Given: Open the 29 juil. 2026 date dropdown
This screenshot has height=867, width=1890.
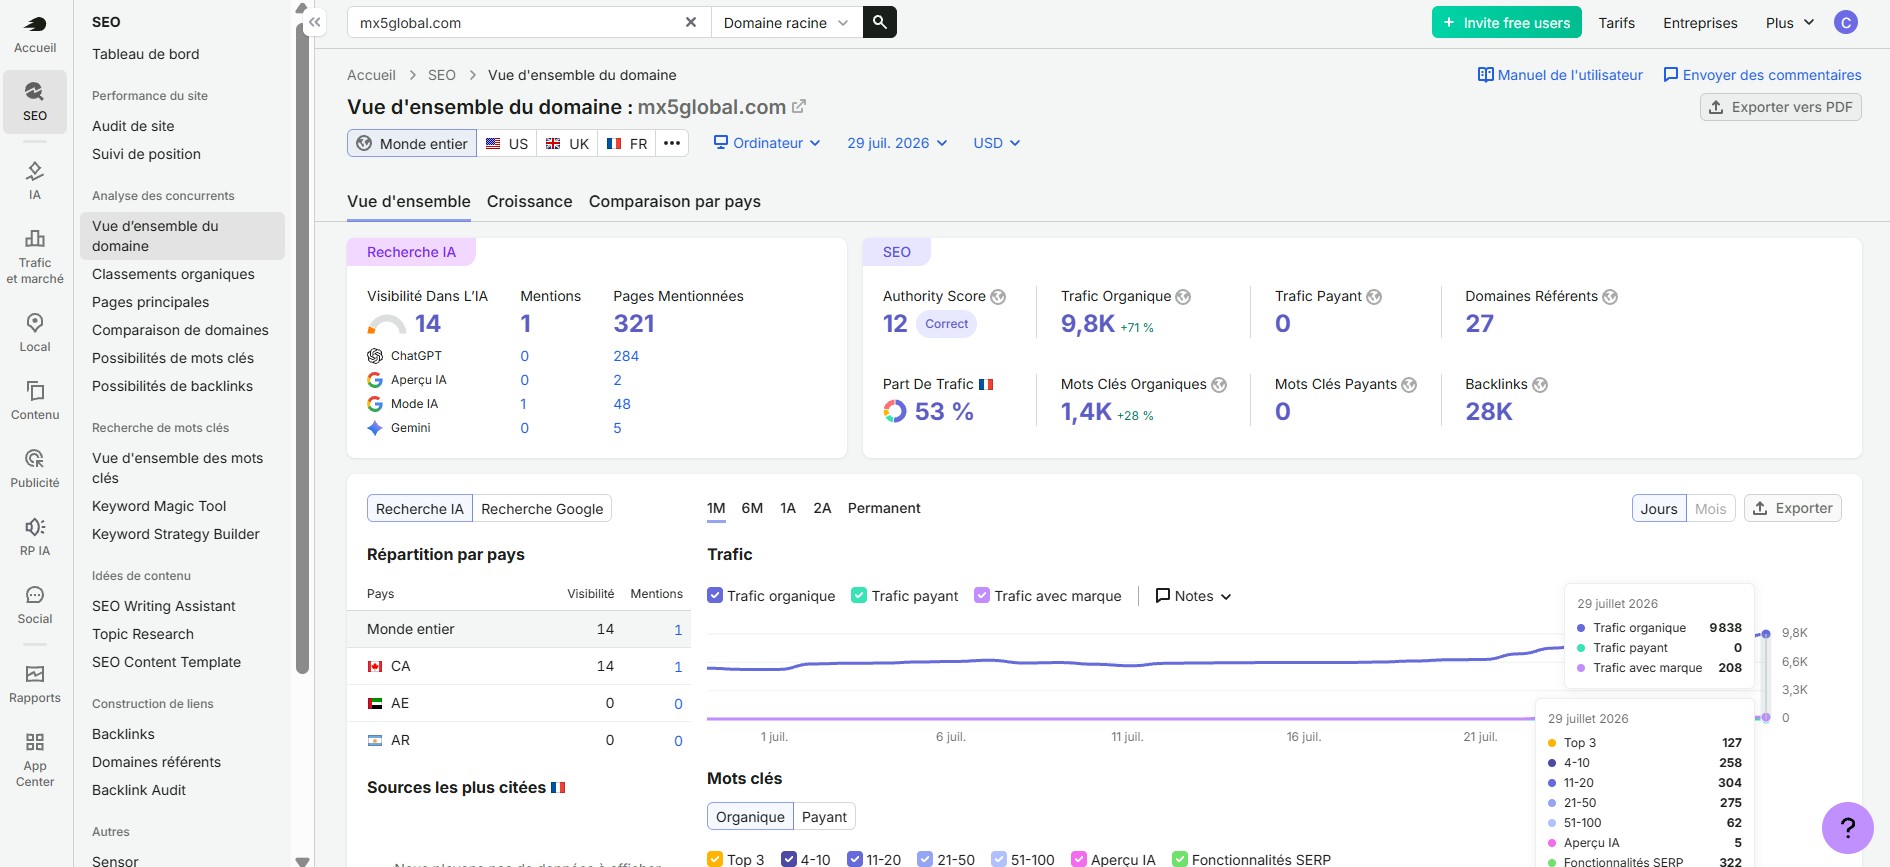Looking at the screenshot, I should click(x=897, y=143).
